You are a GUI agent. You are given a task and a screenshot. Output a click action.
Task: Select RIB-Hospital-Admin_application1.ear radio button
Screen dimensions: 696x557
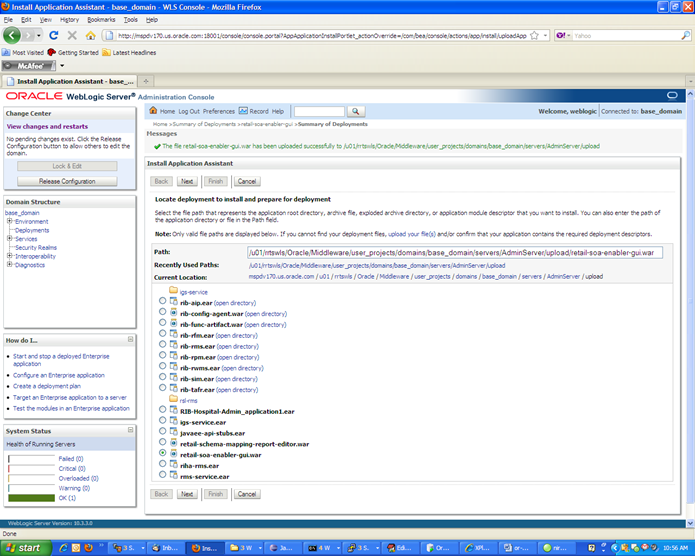(x=162, y=410)
